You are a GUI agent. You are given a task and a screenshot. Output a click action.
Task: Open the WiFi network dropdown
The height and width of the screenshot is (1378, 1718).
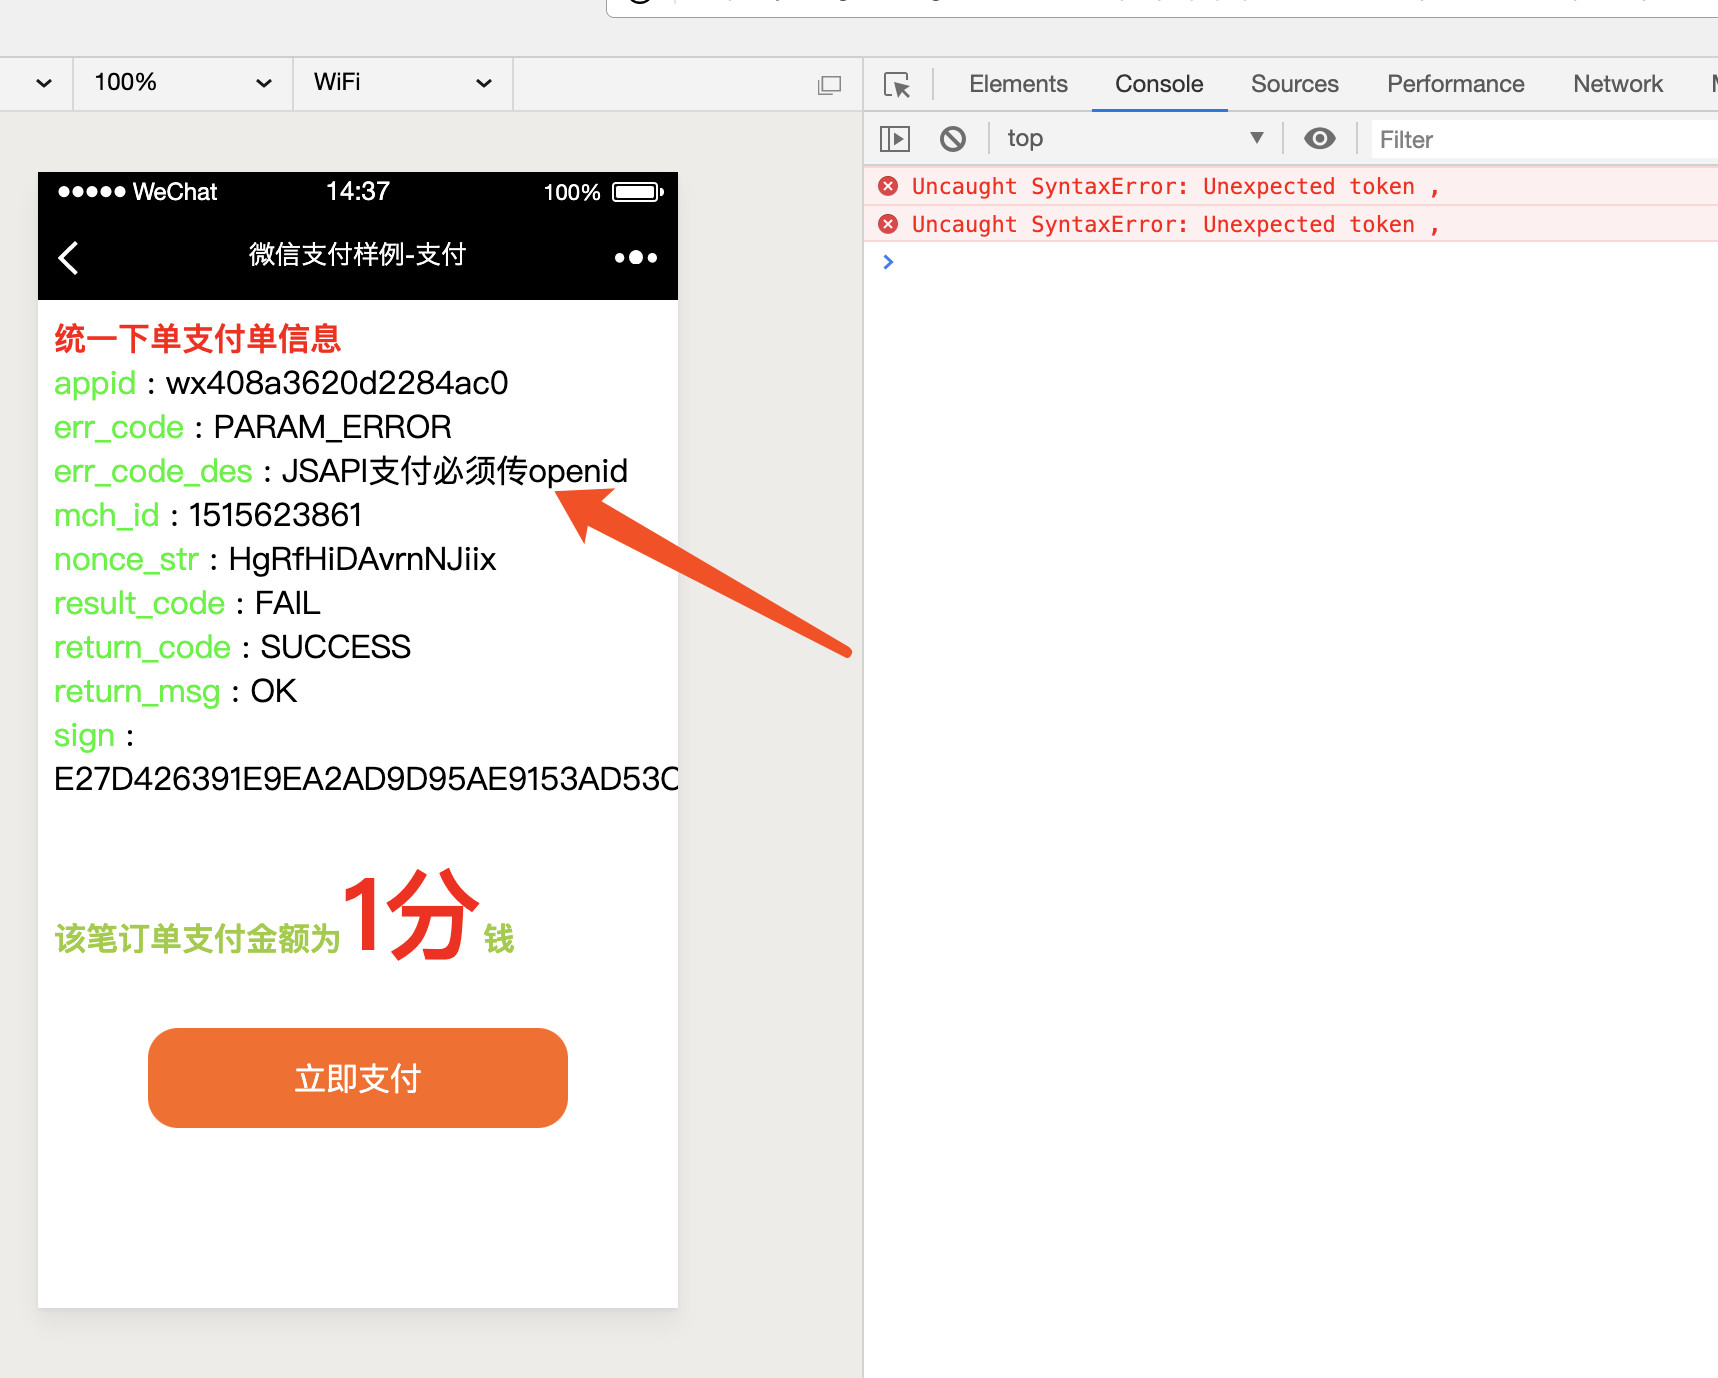403,83
